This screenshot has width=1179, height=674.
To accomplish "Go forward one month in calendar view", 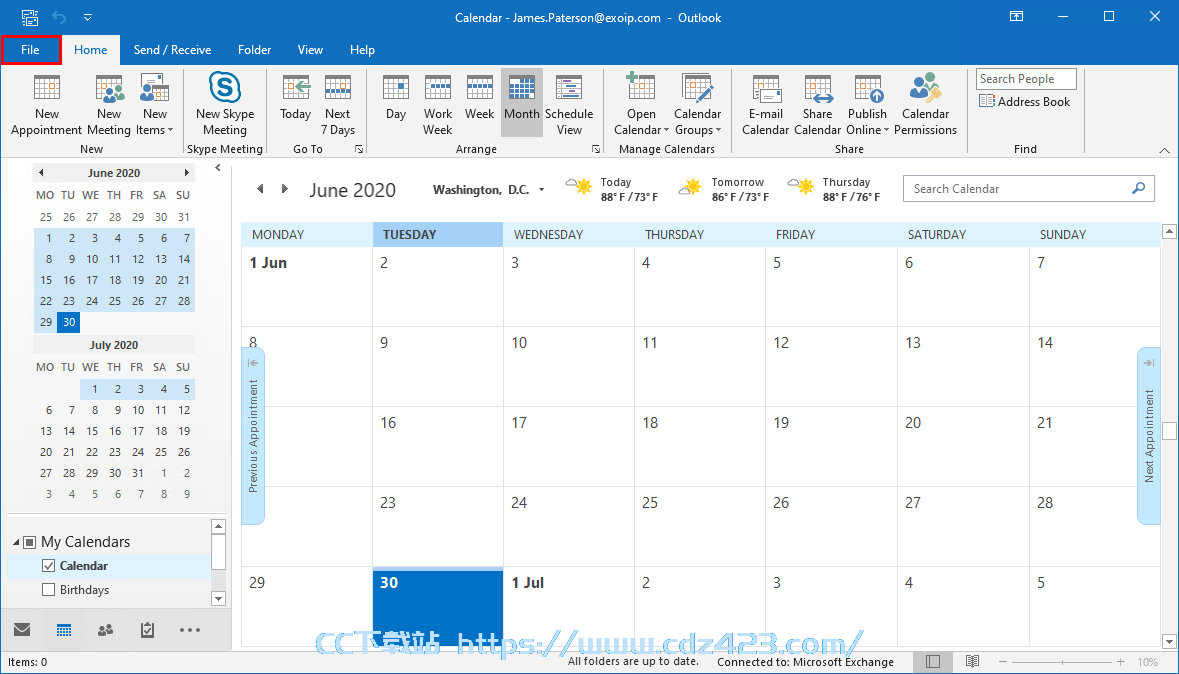I will (x=284, y=189).
